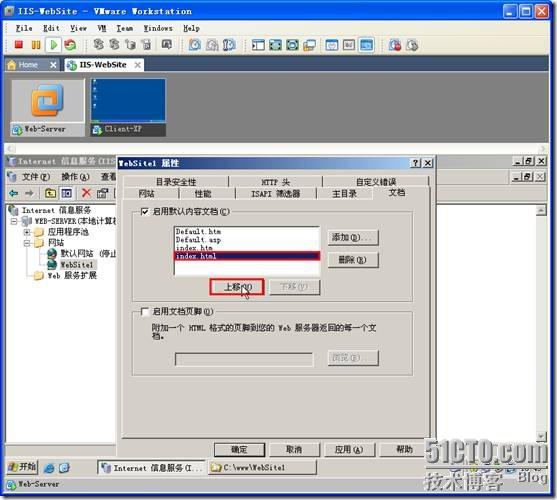The width and height of the screenshot is (557, 500).
Task: Click the Summary view toolbar icon
Action: pyautogui.click(x=332, y=45)
